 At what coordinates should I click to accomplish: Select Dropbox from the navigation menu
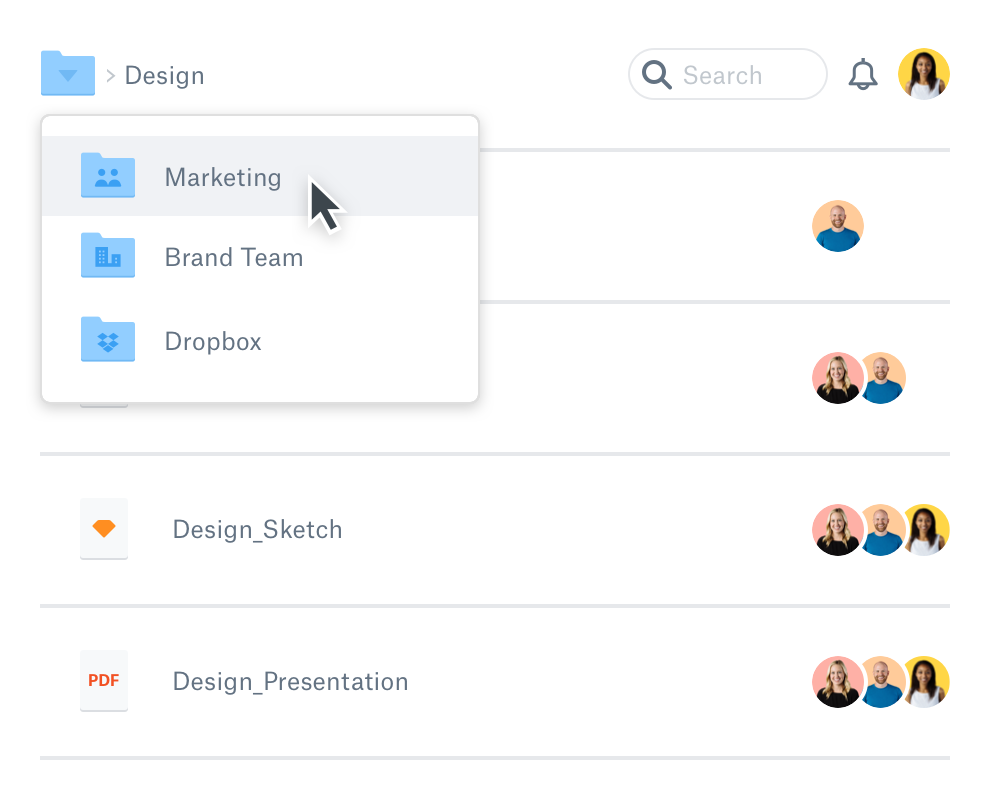coord(212,341)
